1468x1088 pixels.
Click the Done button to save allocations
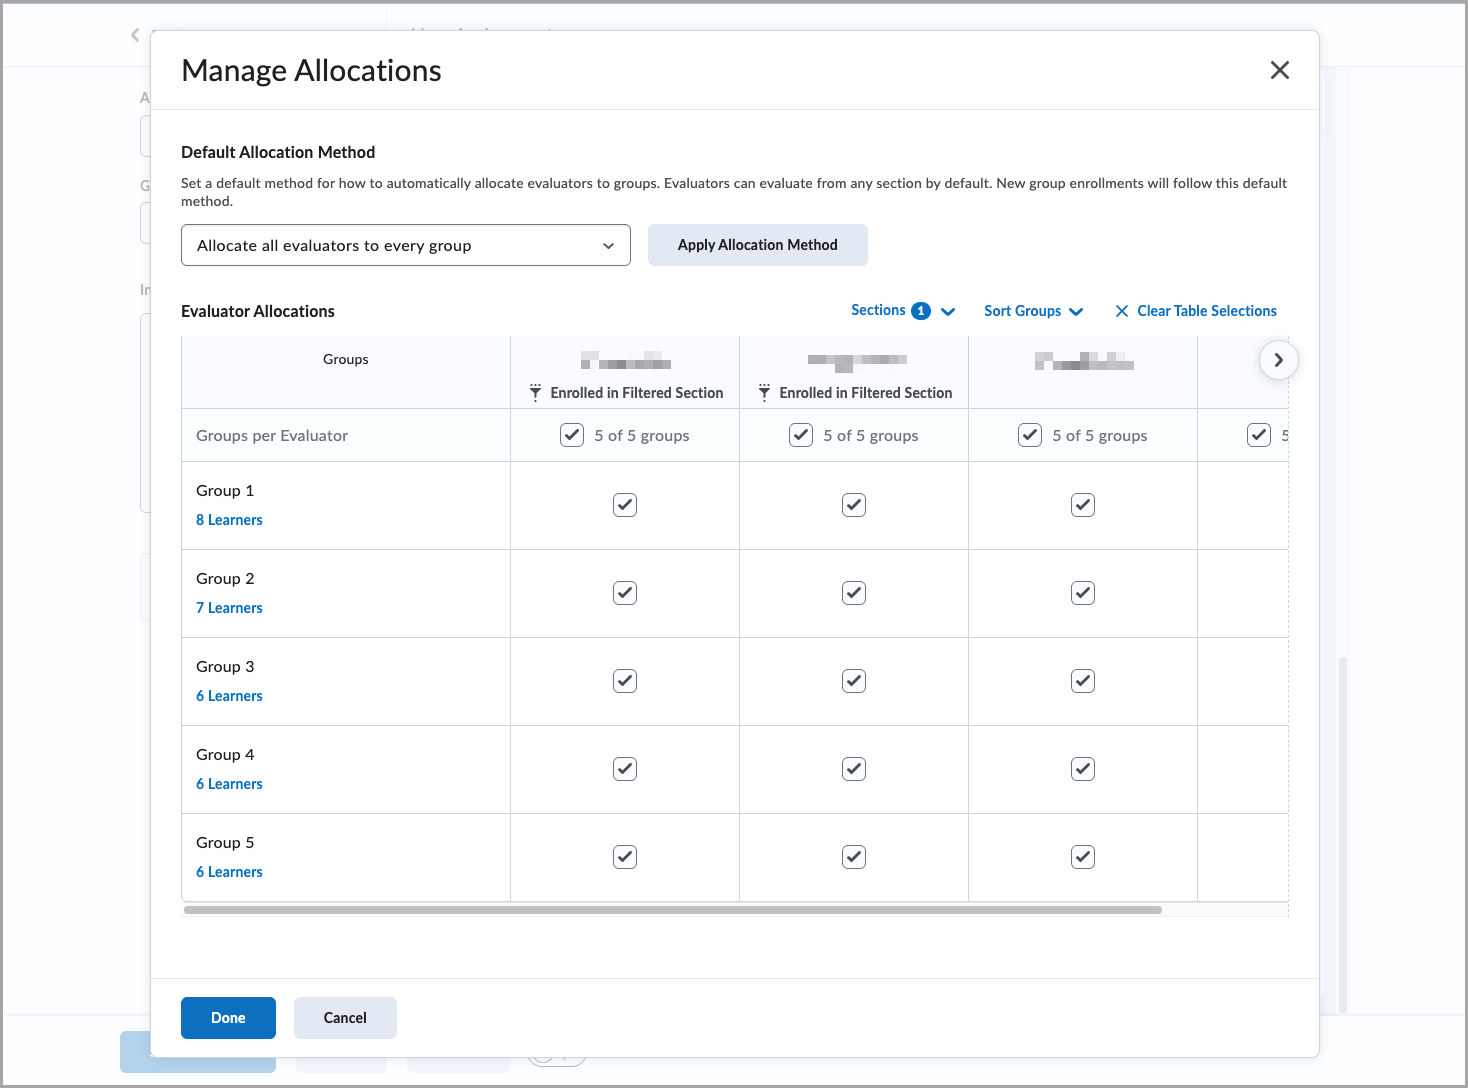click(x=228, y=1017)
